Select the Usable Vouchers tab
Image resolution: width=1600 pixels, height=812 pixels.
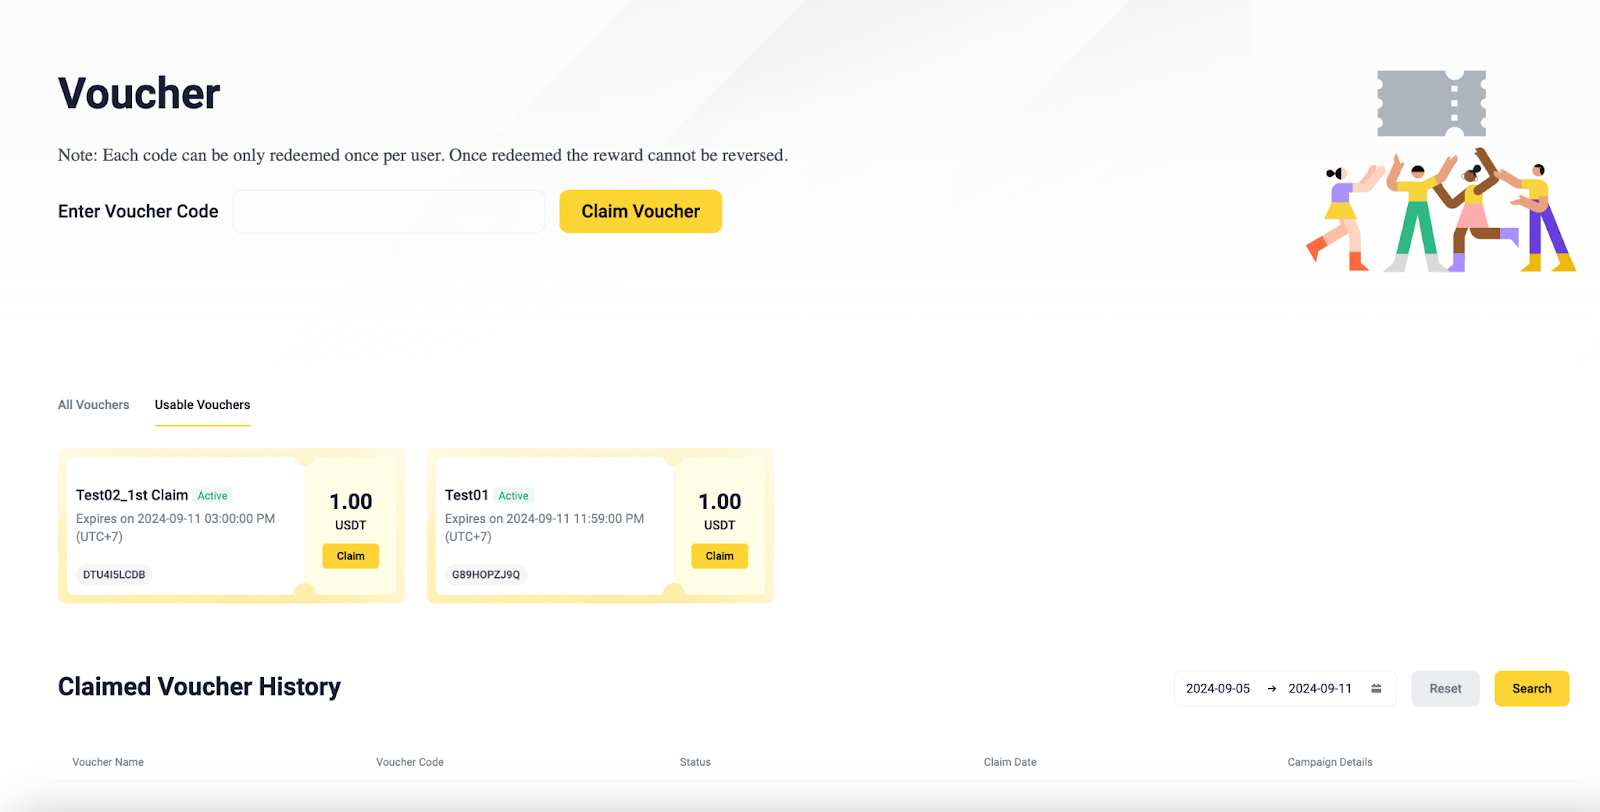coord(202,405)
